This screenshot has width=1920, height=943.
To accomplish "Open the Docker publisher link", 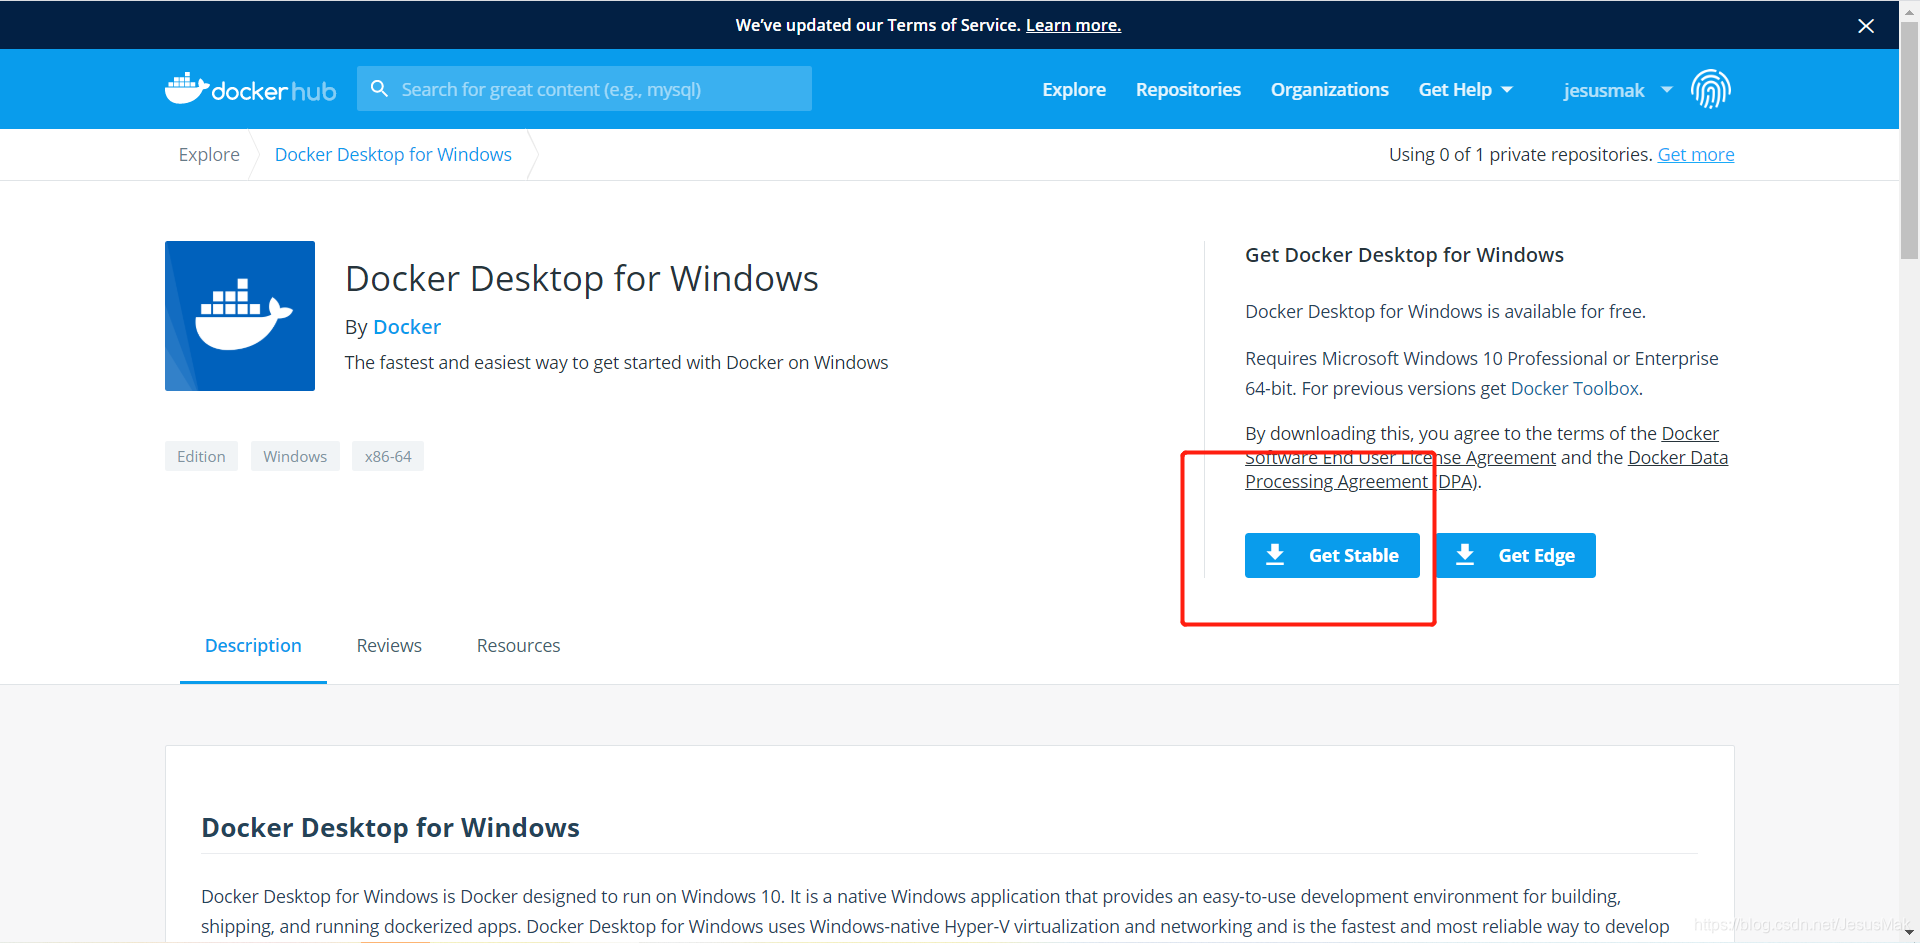I will click(407, 327).
